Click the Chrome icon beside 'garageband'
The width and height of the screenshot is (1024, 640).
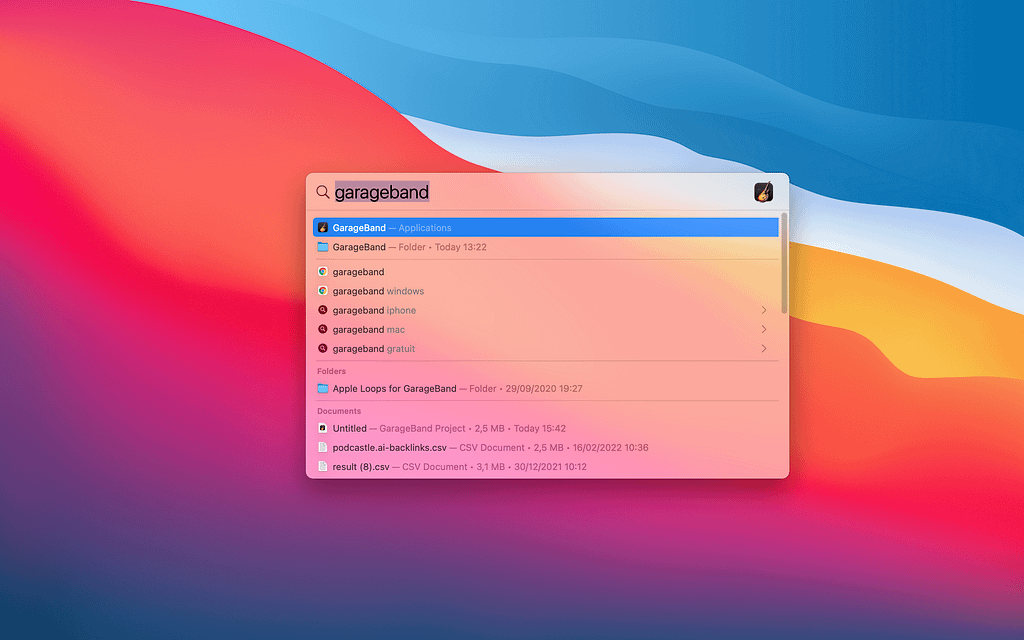pyautogui.click(x=323, y=272)
